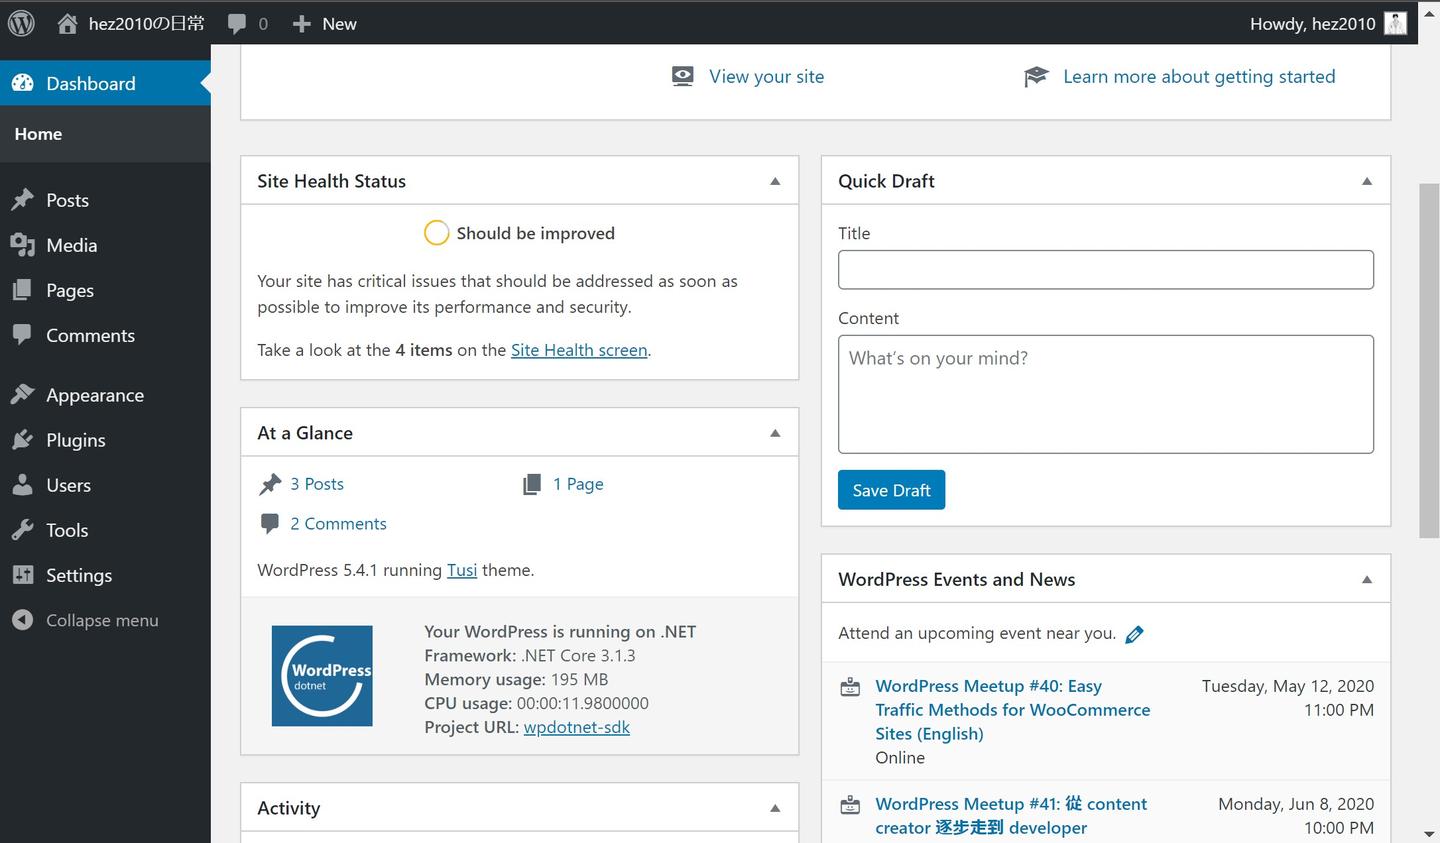Open the comments bubble in admin bar
This screenshot has height=843, width=1440.
237,23
